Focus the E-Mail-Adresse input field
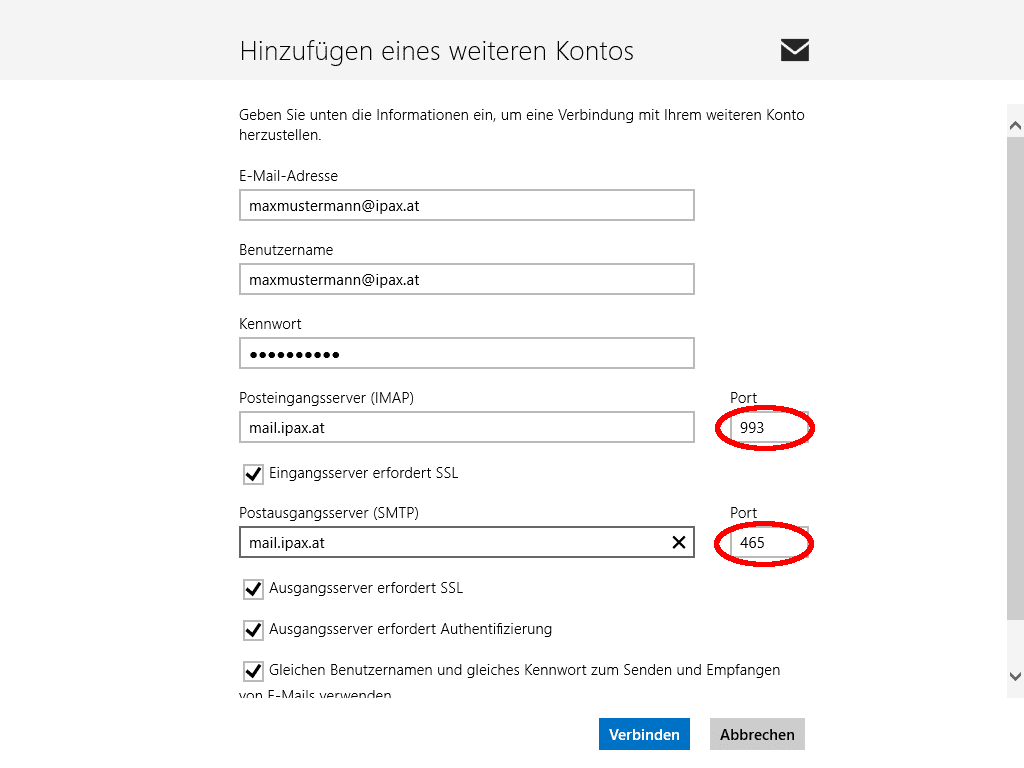Viewport: 1024px width, 768px height. pyautogui.click(x=466, y=206)
